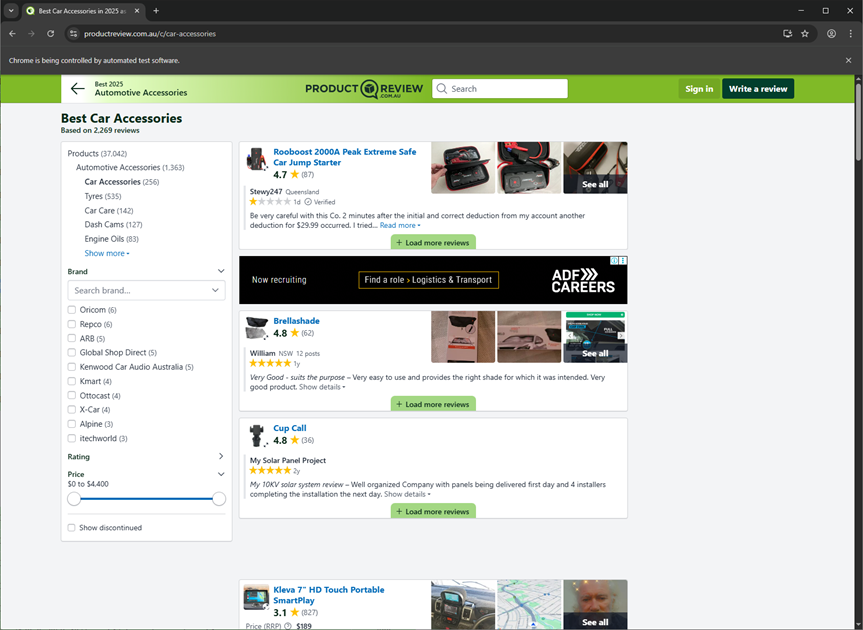Click the right price slider handle
This screenshot has height=630, width=863.
pyautogui.click(x=219, y=498)
